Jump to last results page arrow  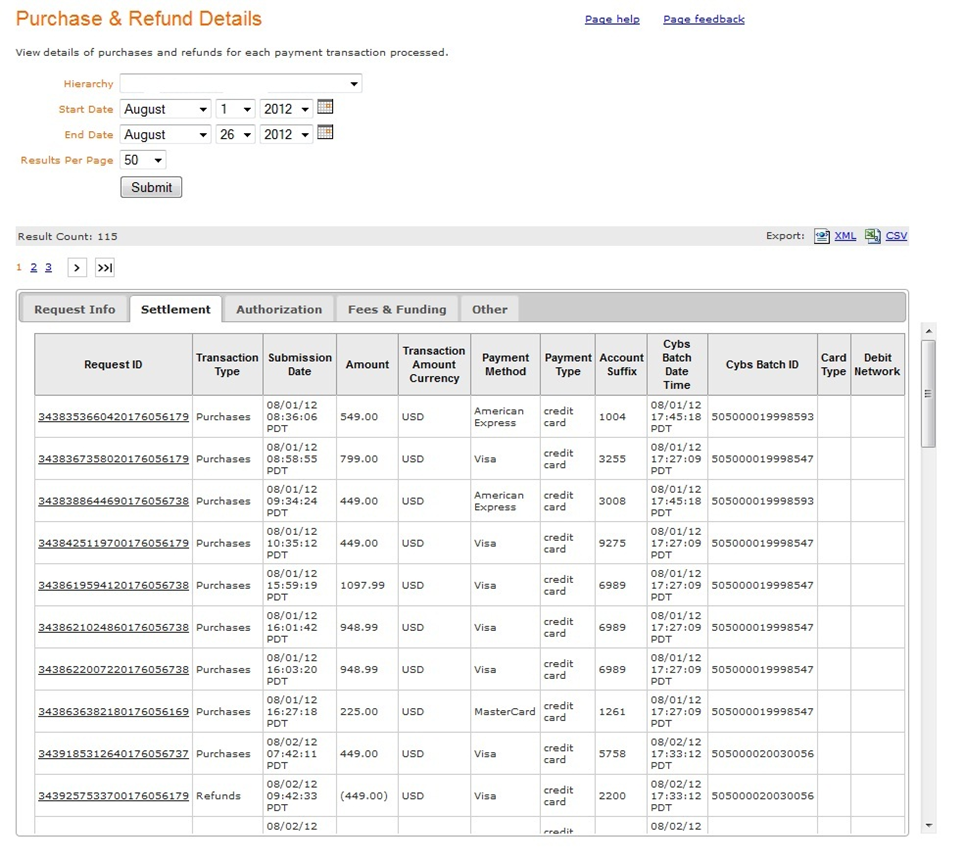[105, 268]
